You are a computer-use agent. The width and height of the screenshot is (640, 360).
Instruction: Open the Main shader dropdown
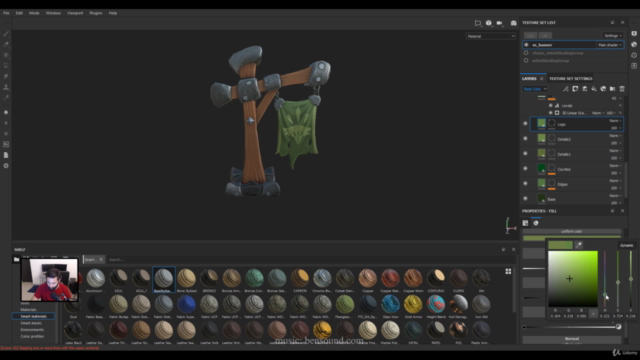(609, 45)
